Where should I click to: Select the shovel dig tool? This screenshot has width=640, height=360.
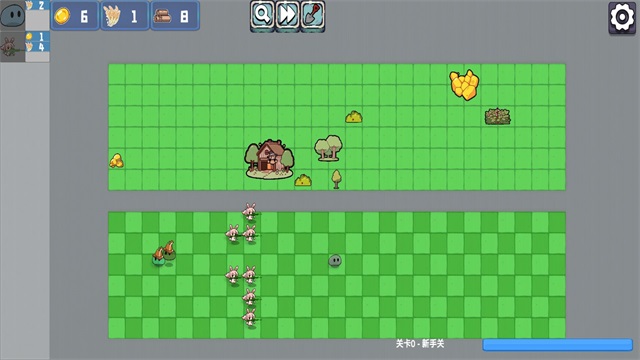click(x=313, y=16)
